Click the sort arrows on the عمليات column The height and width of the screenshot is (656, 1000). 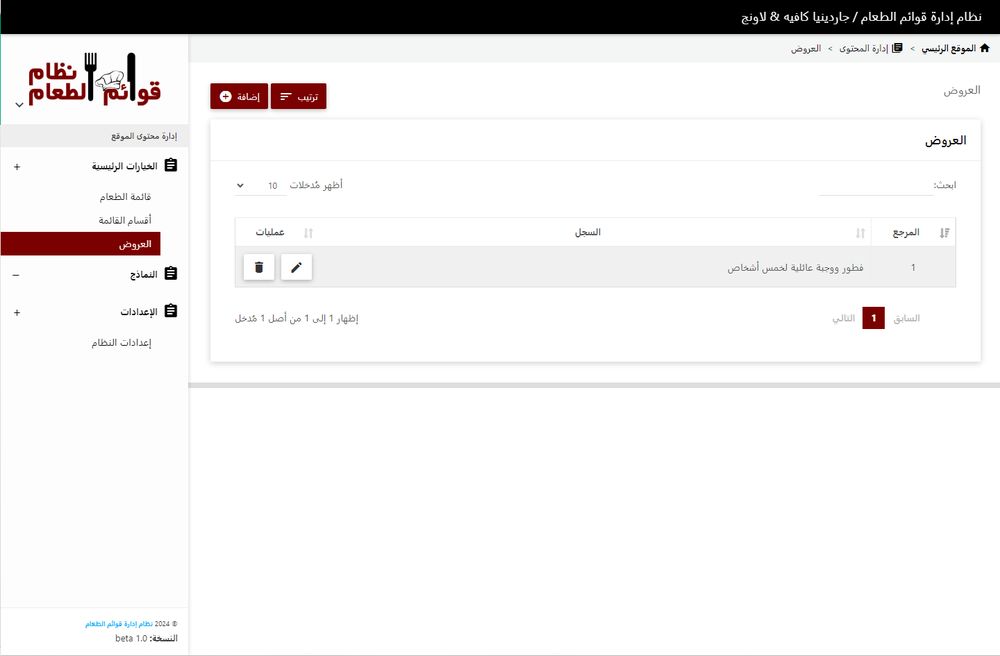pos(308,231)
